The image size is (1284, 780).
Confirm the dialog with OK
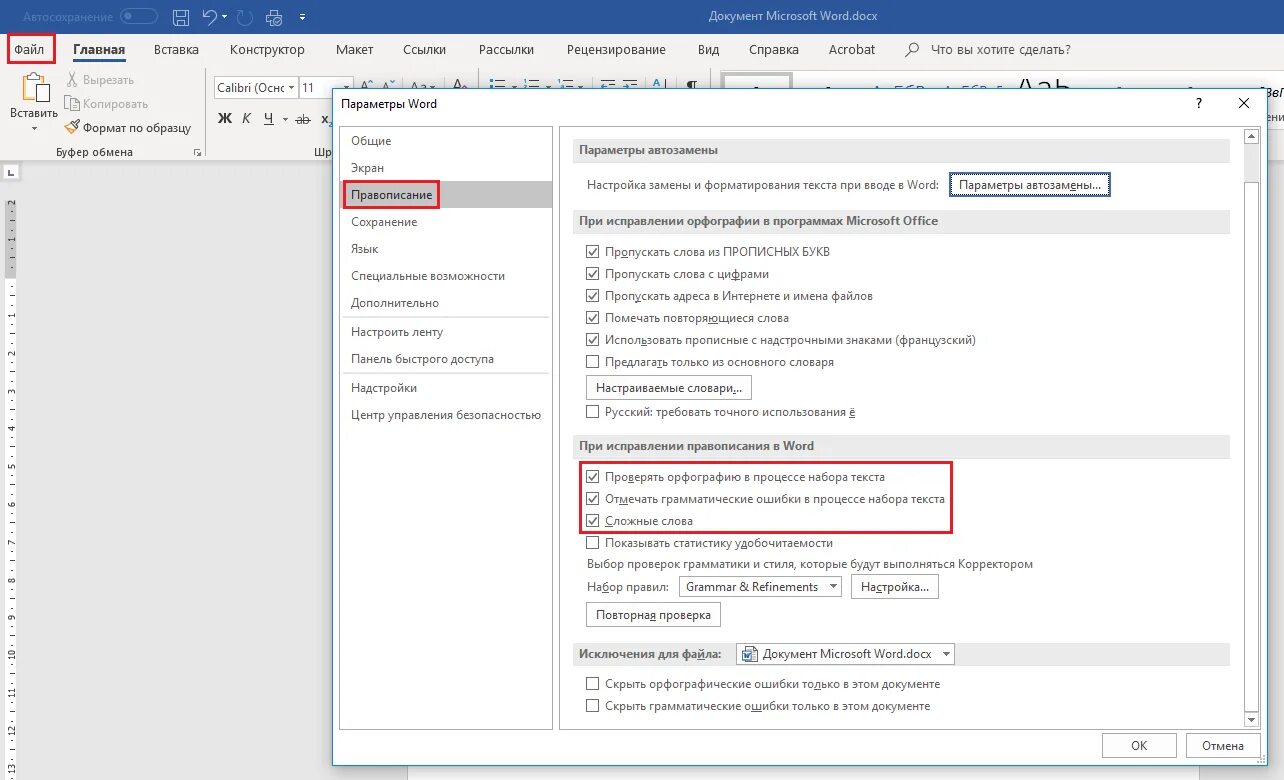1139,746
